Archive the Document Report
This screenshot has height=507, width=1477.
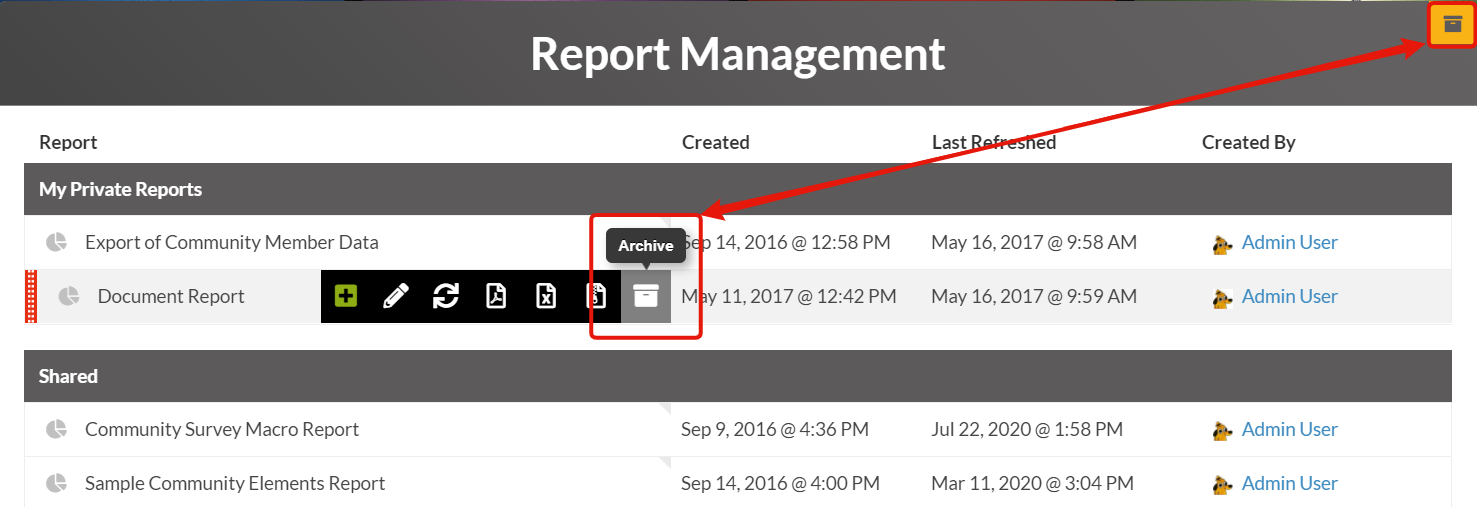[x=646, y=296]
